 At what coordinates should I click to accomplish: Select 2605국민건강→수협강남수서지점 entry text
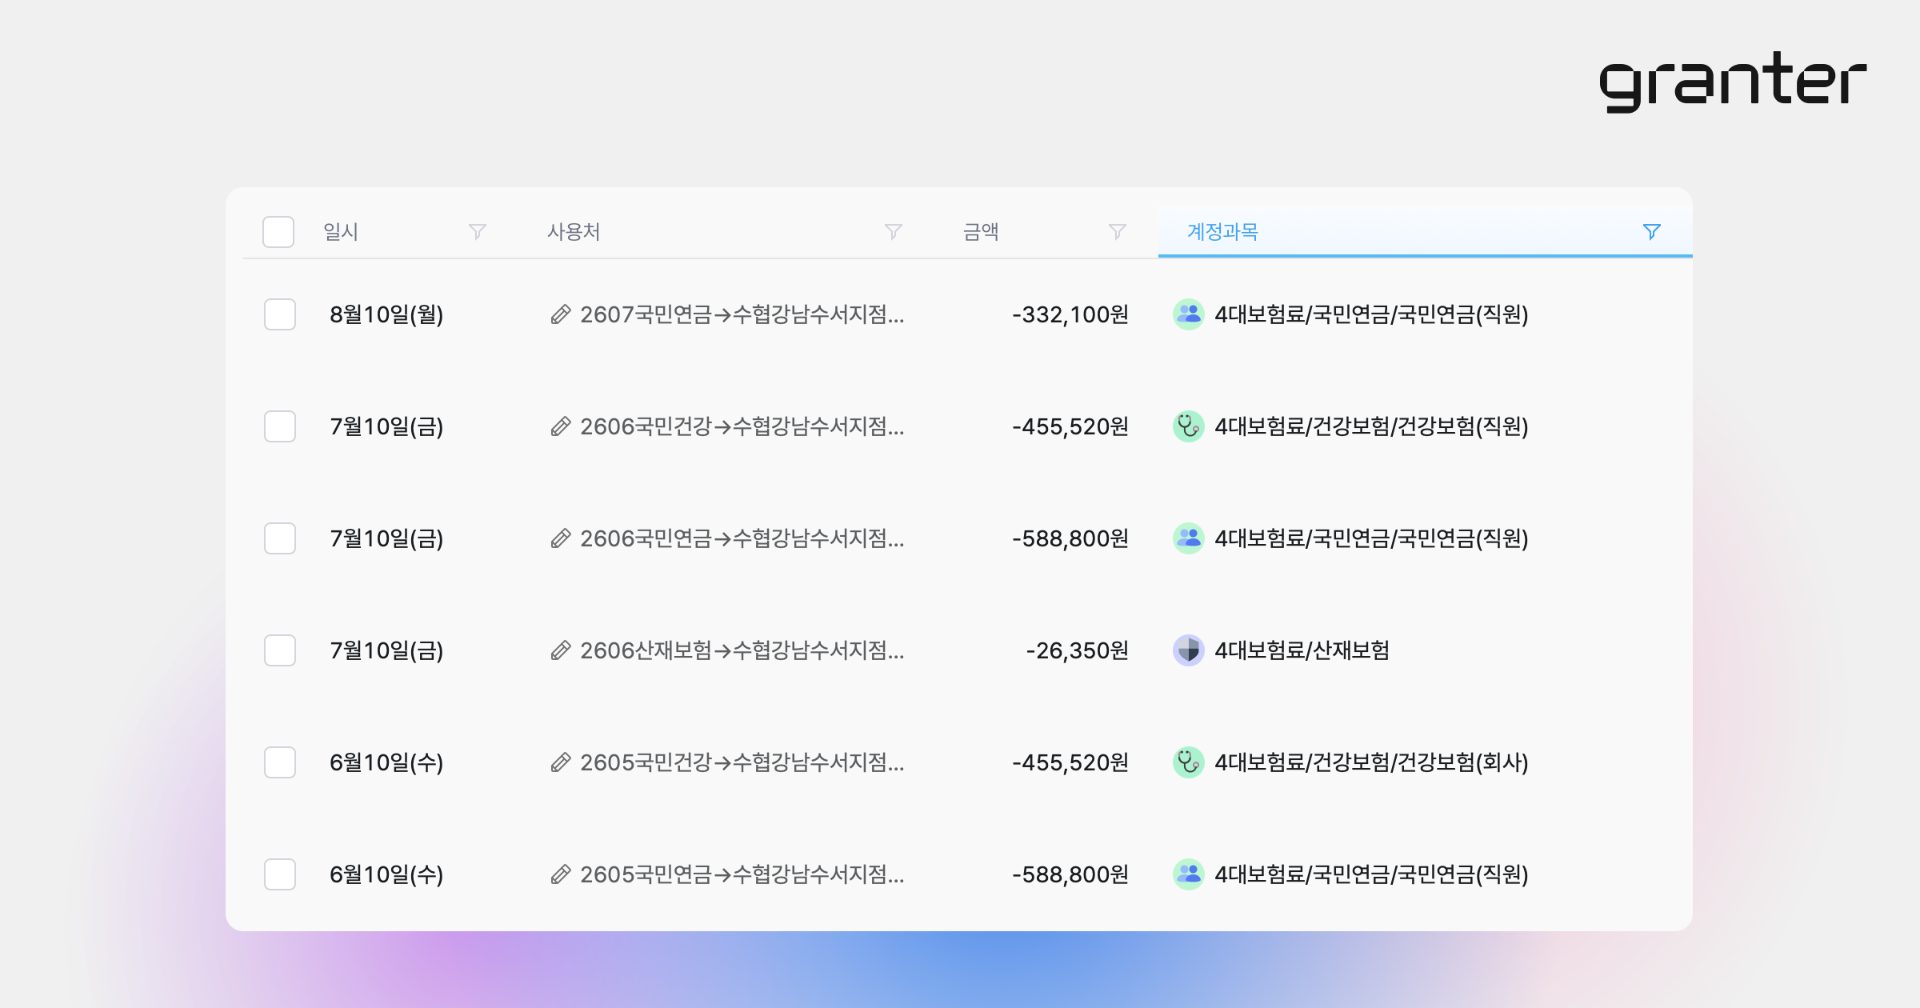tap(742, 763)
